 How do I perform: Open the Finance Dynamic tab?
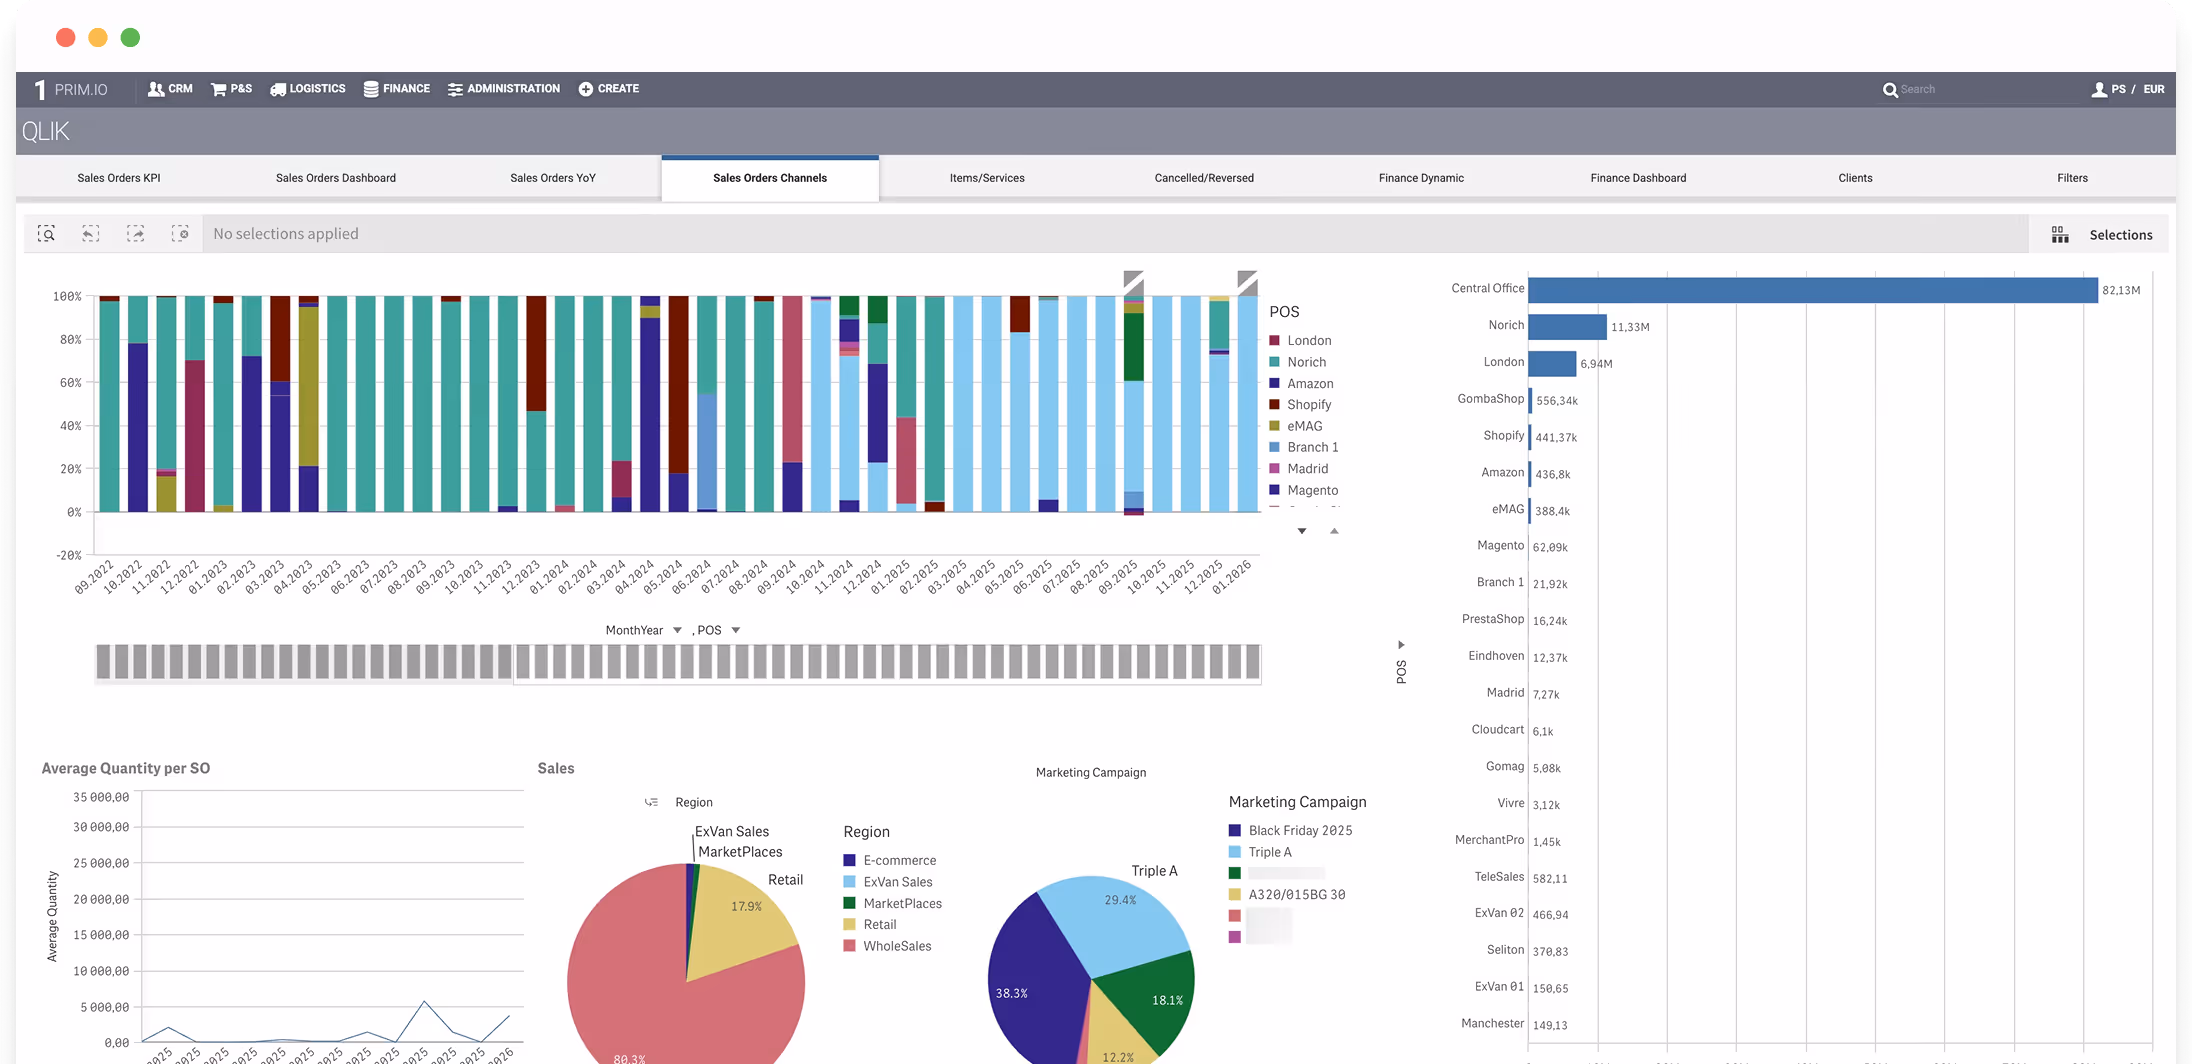click(1421, 178)
